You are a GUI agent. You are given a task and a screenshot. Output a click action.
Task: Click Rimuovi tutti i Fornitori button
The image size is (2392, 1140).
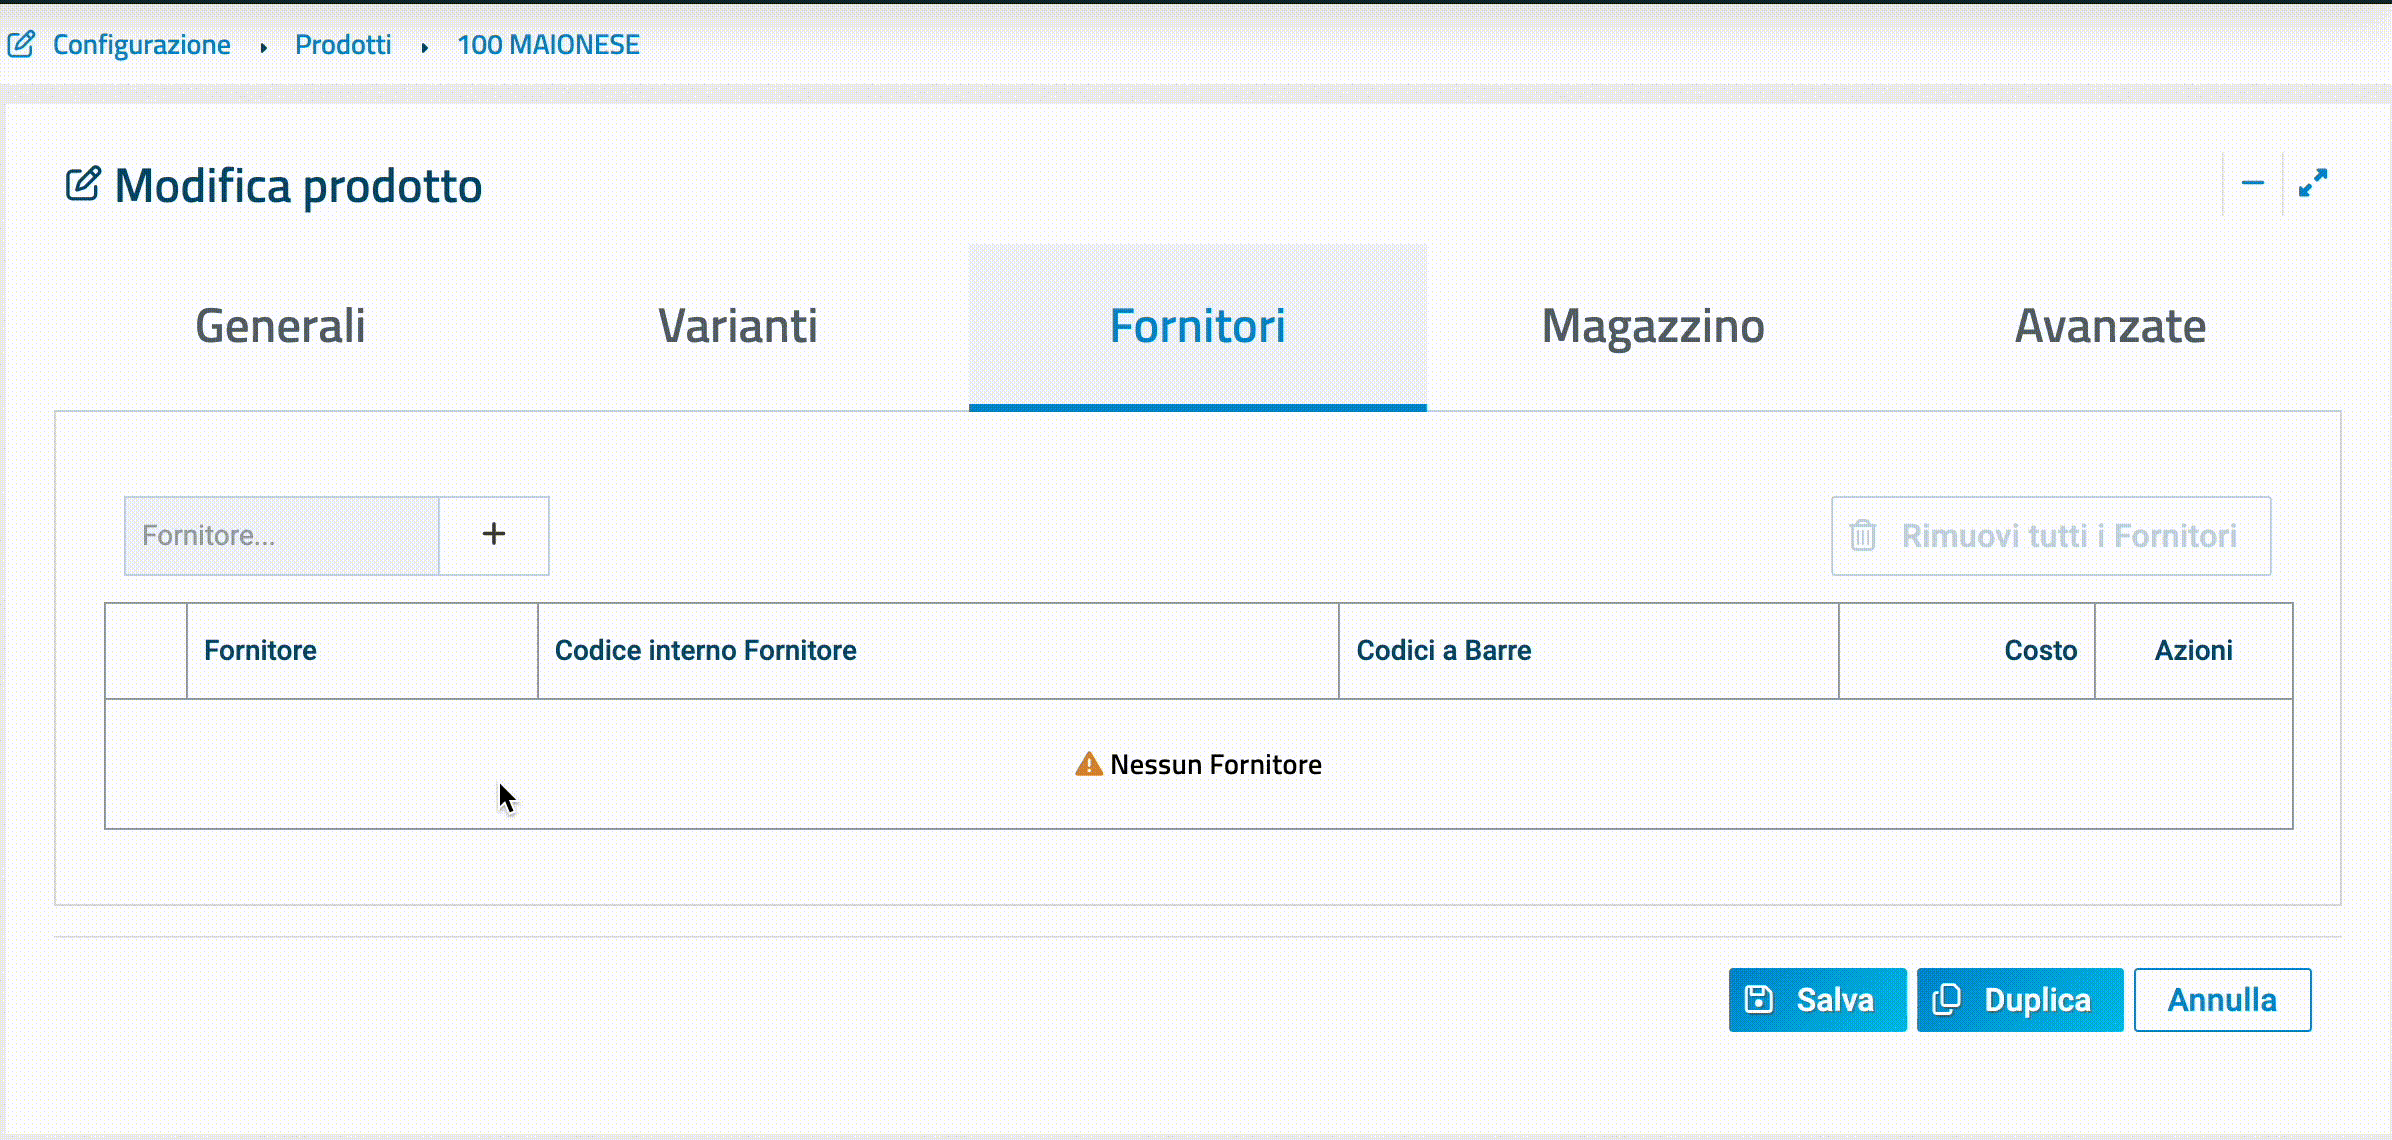coord(2051,536)
